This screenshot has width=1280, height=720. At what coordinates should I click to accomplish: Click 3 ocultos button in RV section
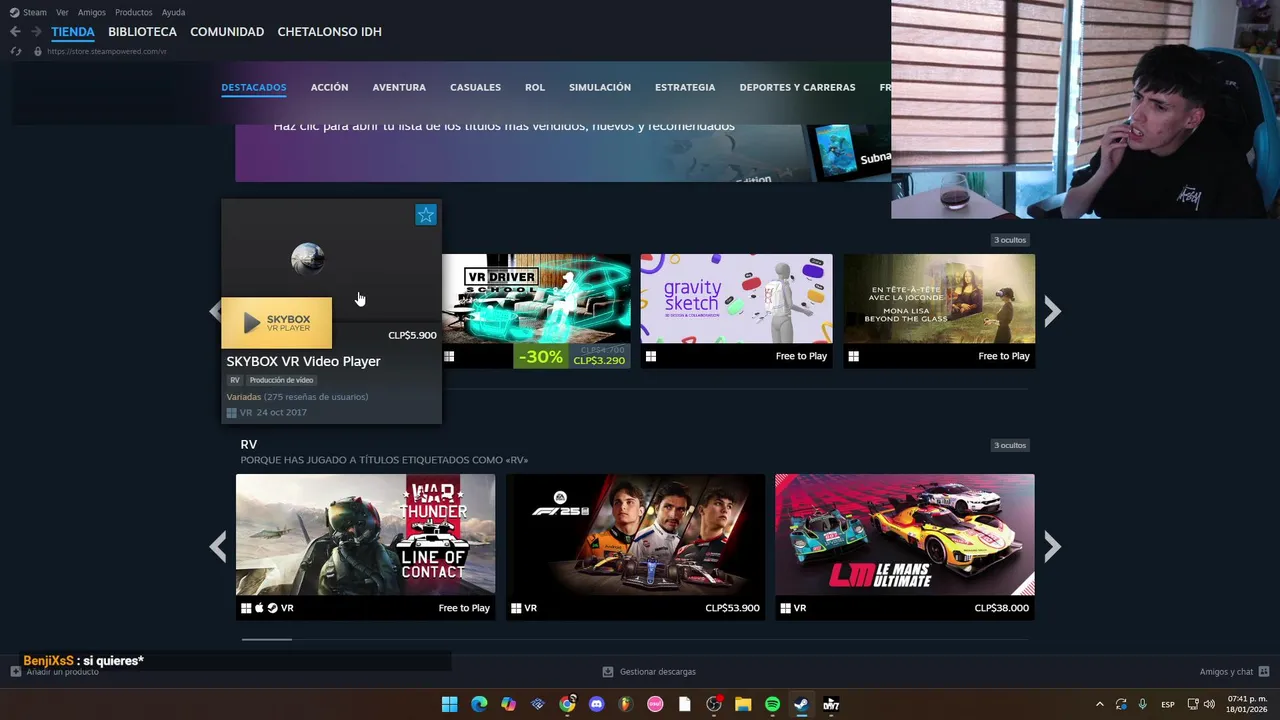1010,445
